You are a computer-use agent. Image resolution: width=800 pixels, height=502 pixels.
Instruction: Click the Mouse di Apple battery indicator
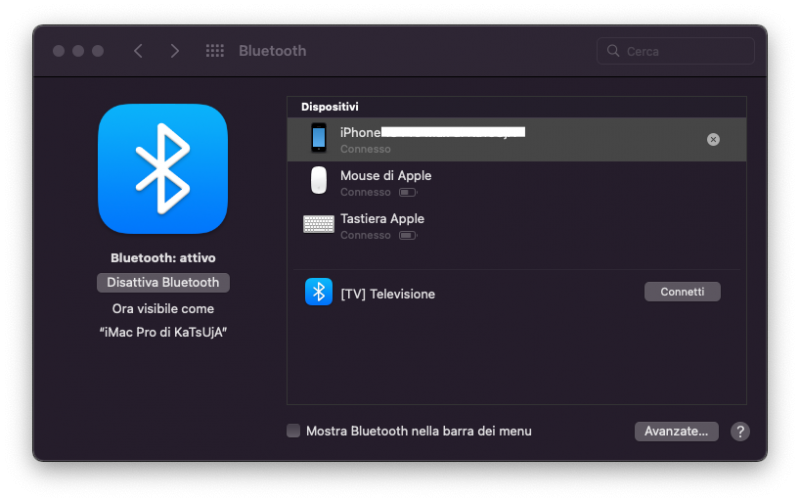(408, 192)
